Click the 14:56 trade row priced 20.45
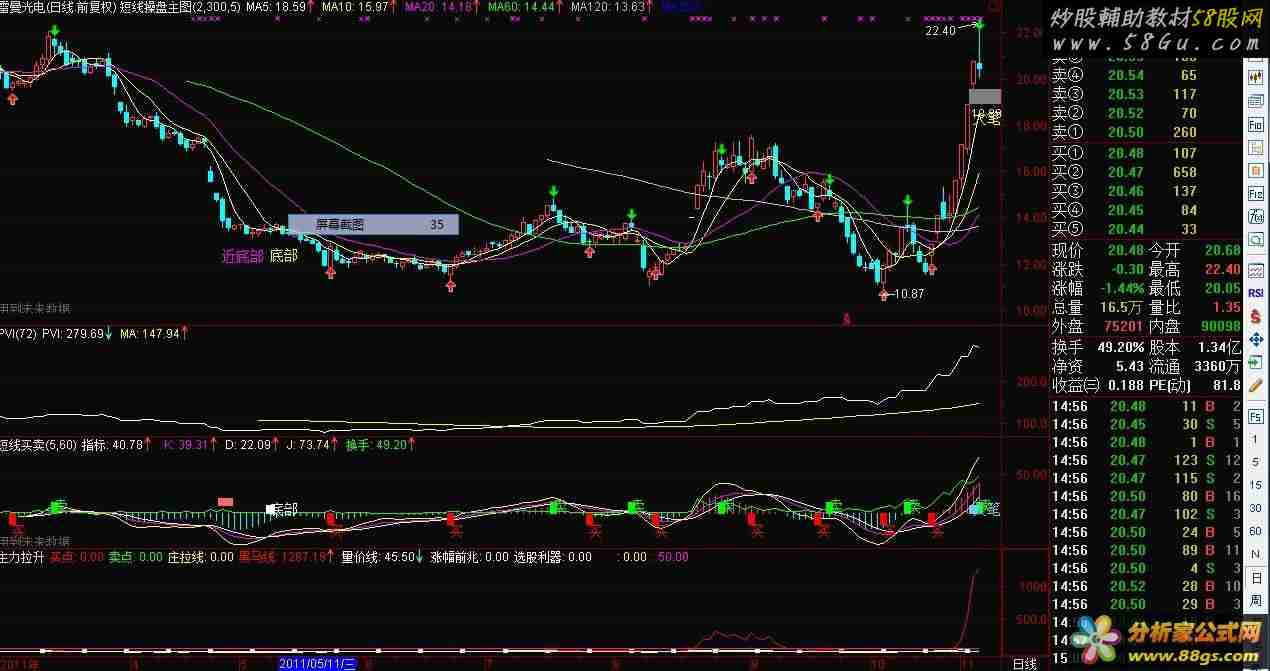Viewport: 1270px width, 671px height. [1146, 424]
